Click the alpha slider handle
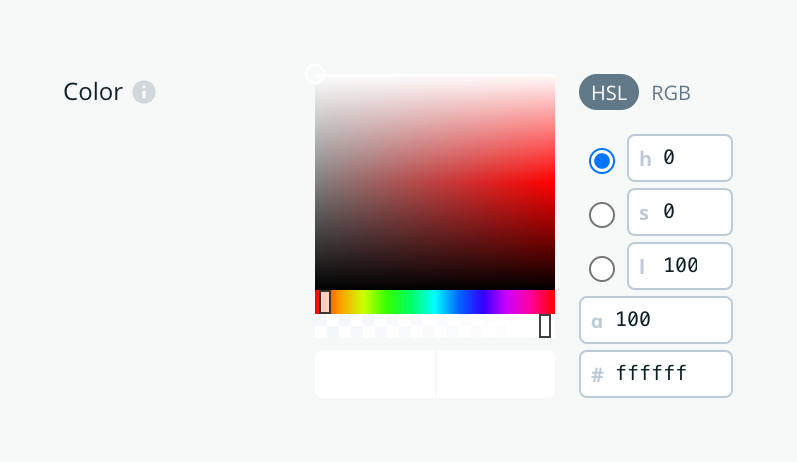Viewport: 797px width, 462px height. pos(545,326)
